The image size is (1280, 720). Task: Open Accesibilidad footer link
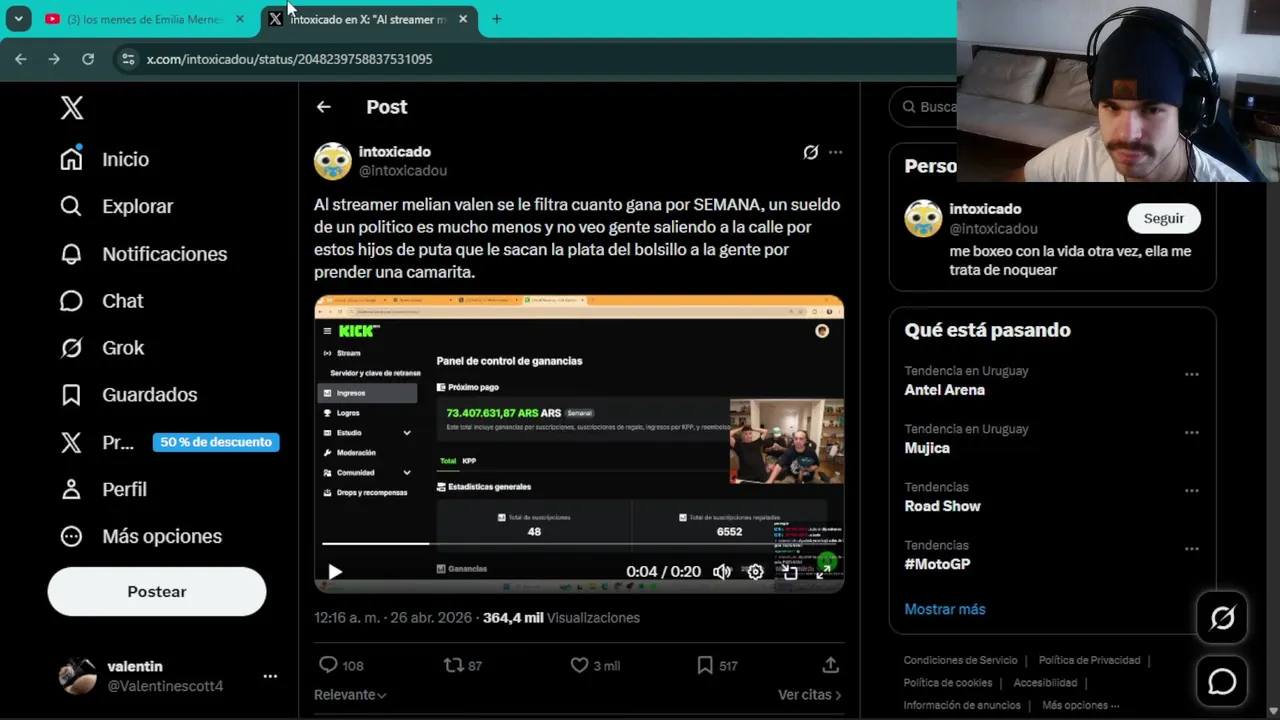coord(1045,683)
